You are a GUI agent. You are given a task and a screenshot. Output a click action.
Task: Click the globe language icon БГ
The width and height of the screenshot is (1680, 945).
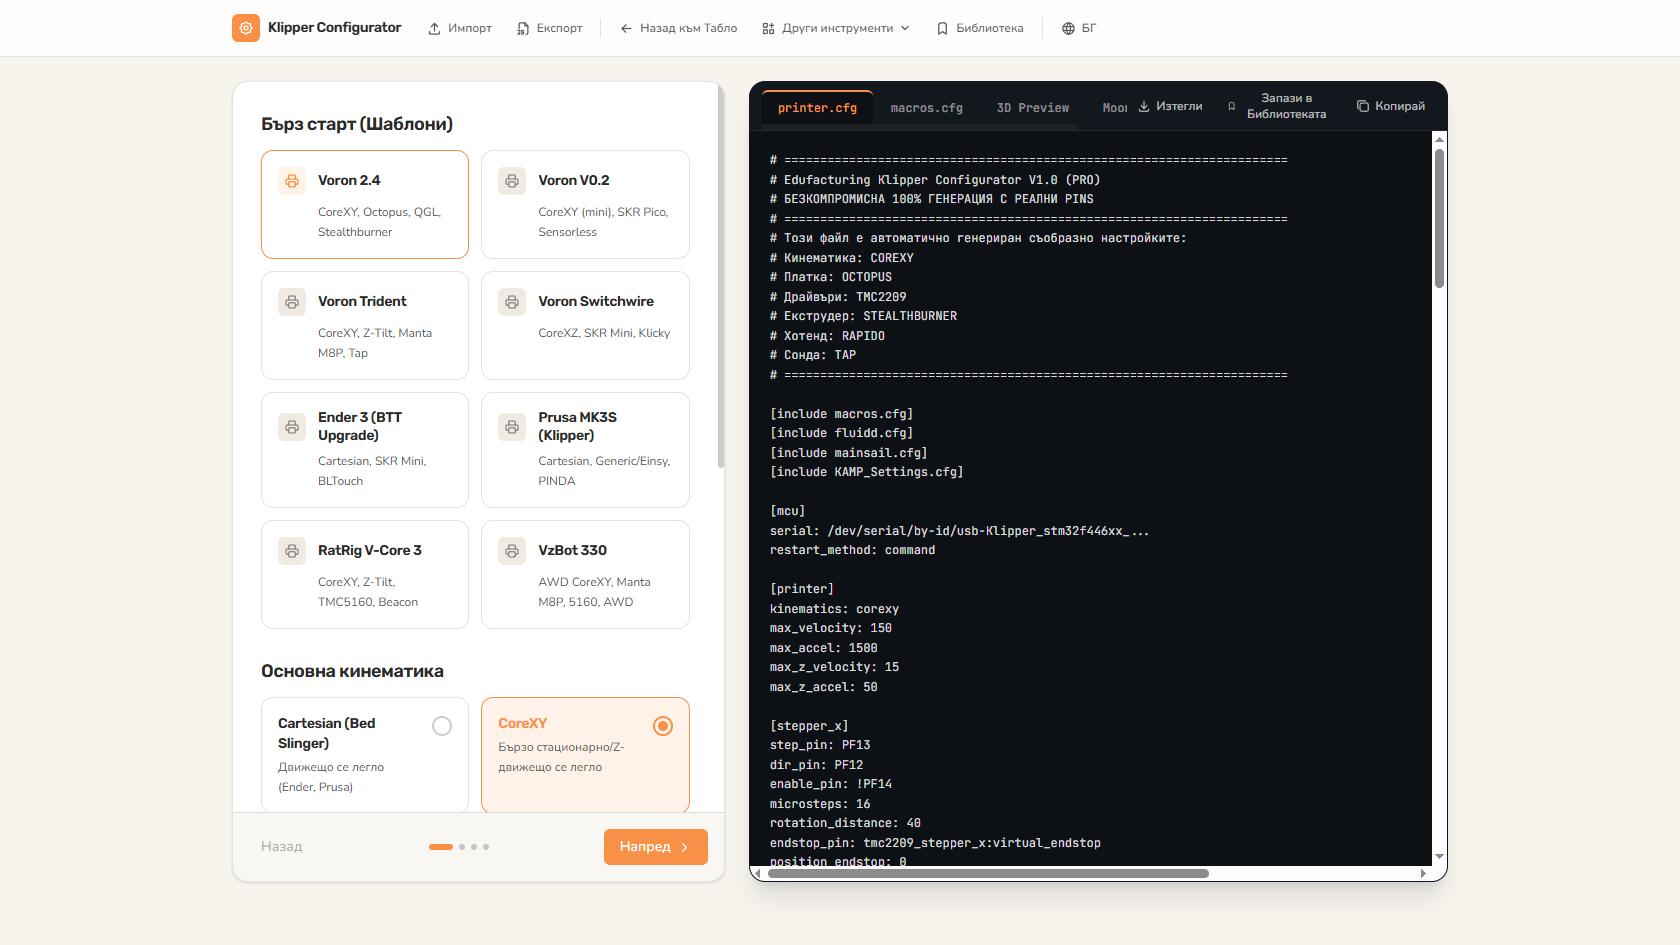(x=1068, y=29)
